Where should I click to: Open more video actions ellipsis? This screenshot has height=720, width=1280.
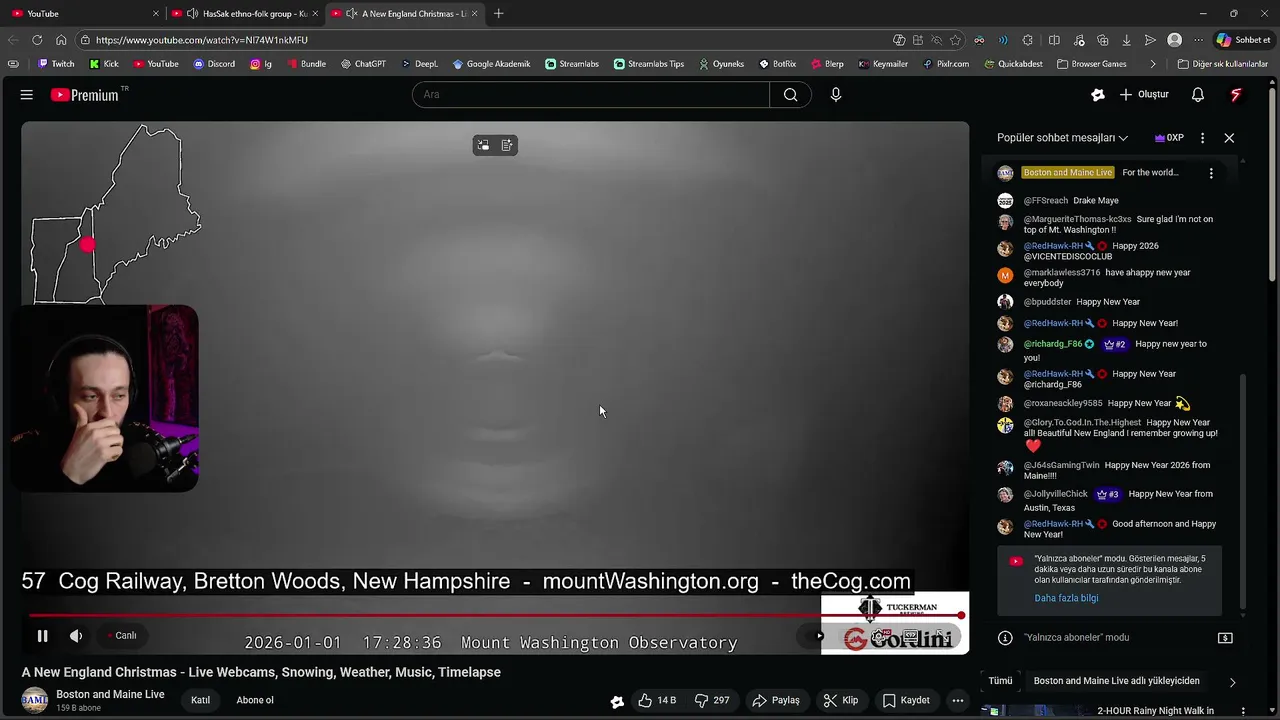pos(957,700)
